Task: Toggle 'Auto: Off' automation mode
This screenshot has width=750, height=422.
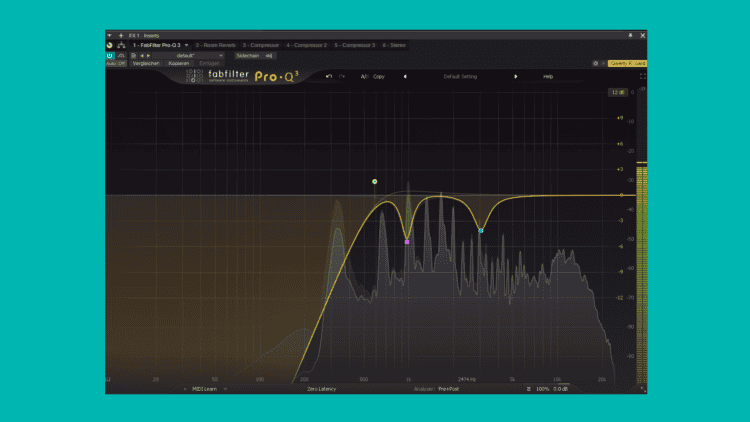Action: point(116,63)
